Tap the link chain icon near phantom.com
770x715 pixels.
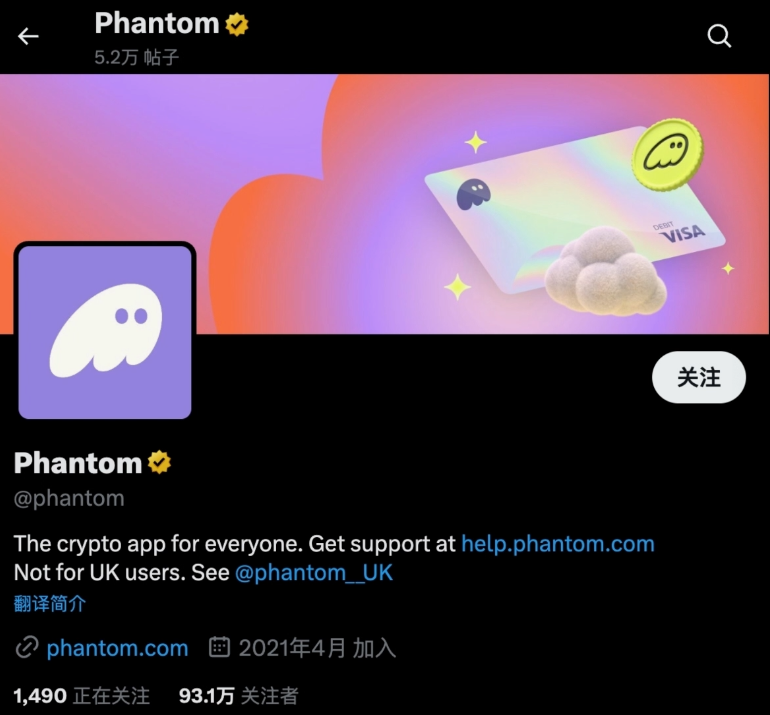pos(27,647)
